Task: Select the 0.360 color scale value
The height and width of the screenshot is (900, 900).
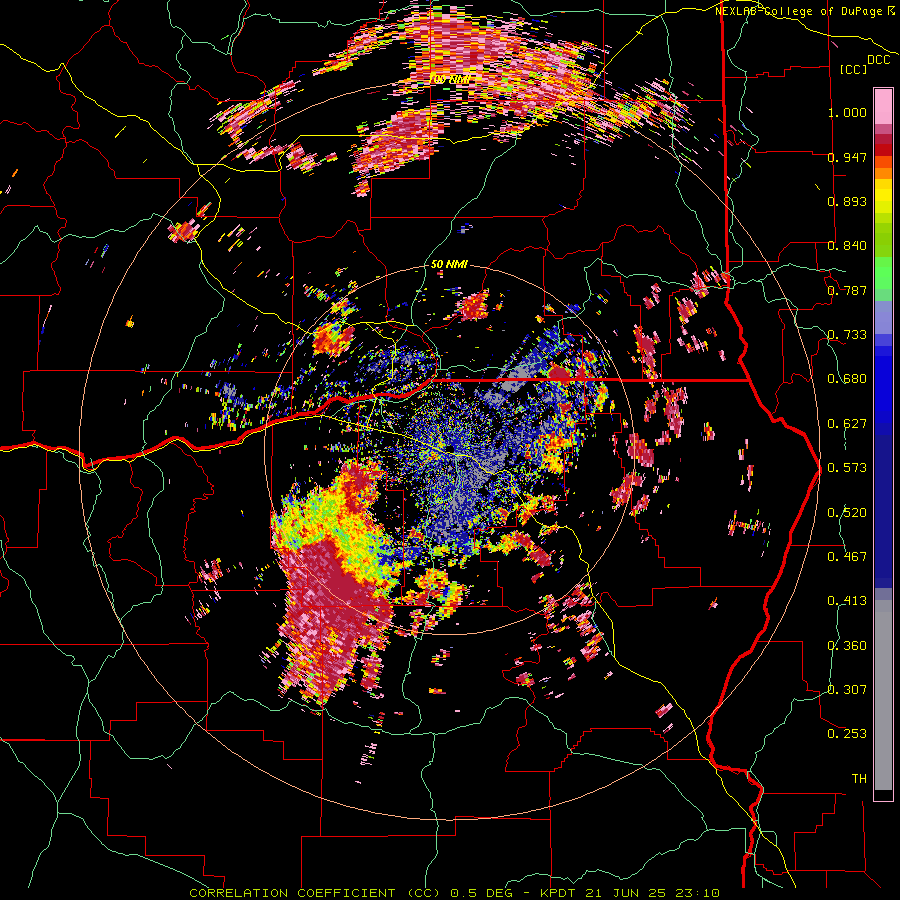Action: click(847, 645)
